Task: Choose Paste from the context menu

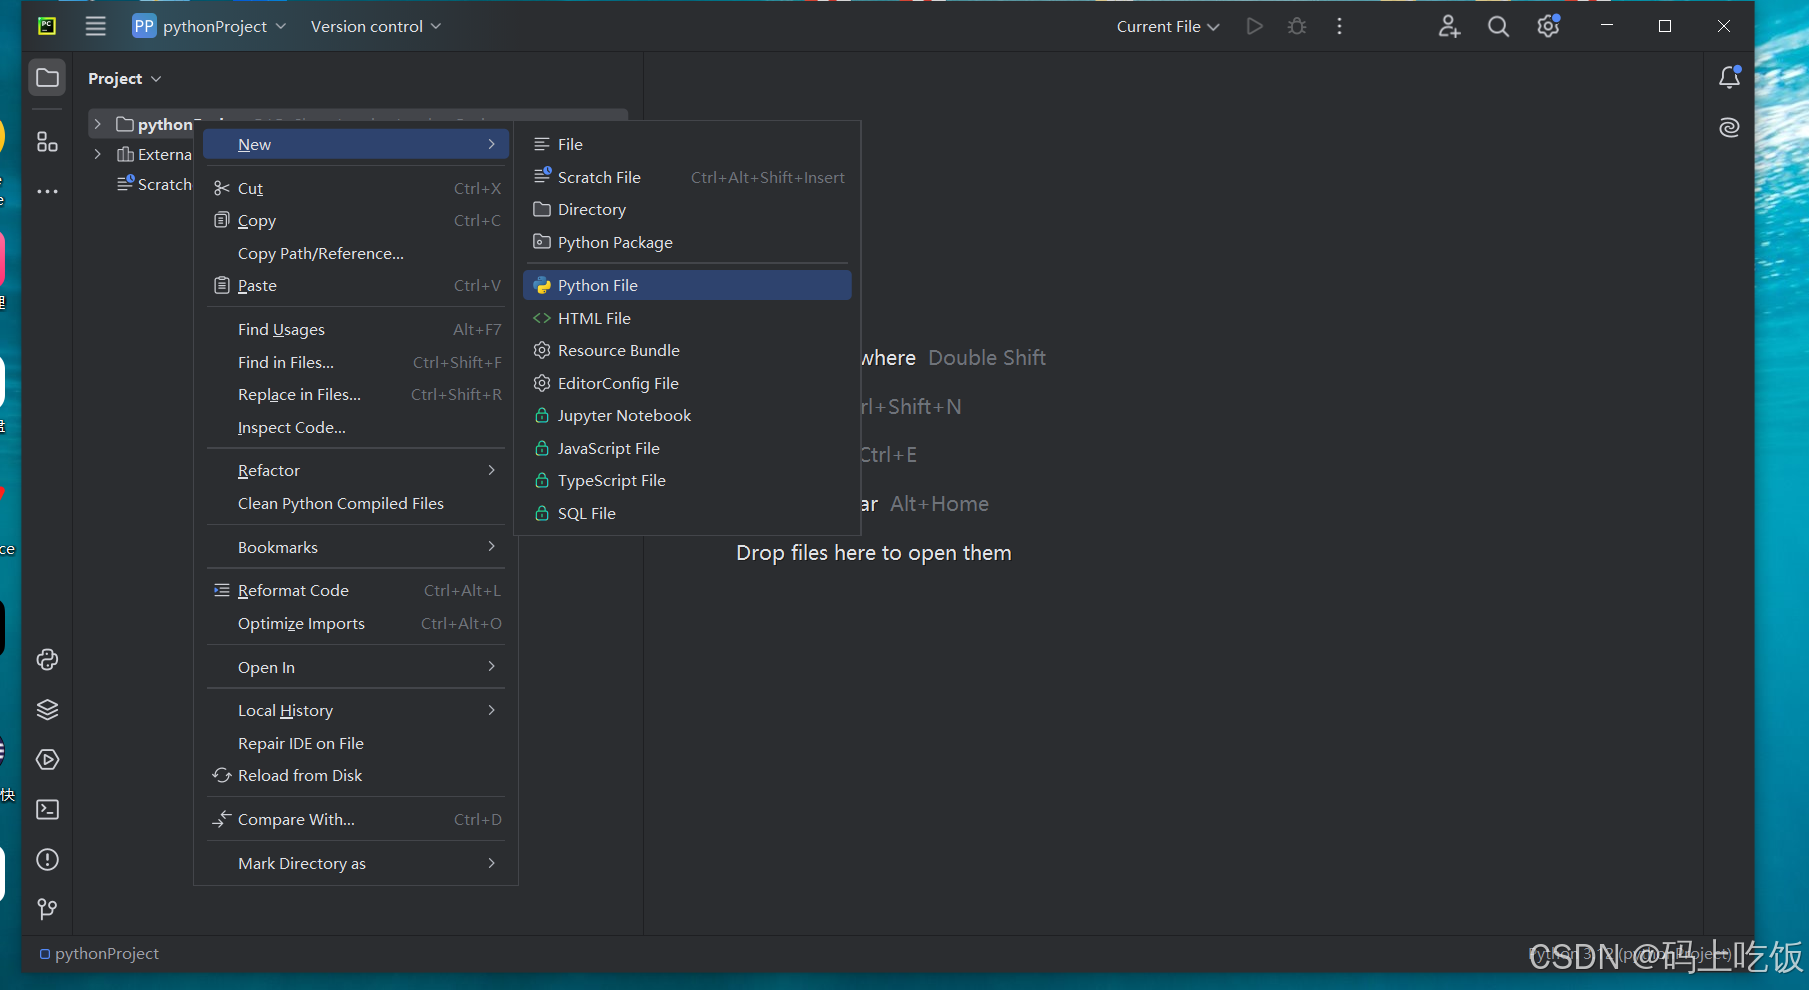Action: (356, 286)
